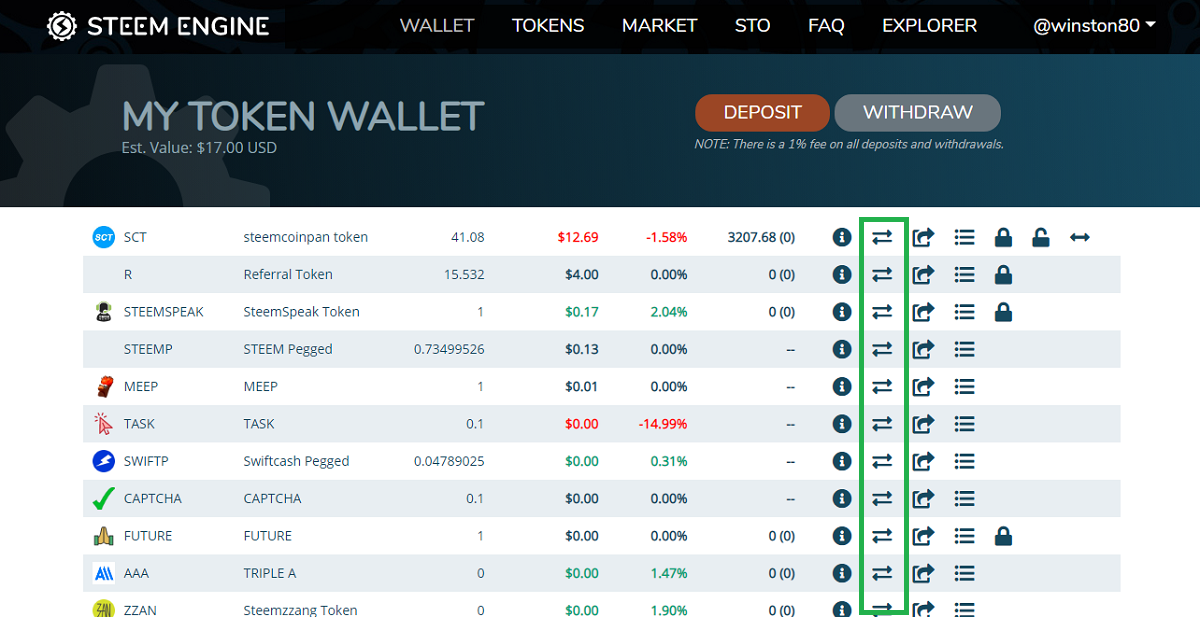Screen dimensions: 1200x617
Task: Click the STEEMSPEAK token logo
Action: (103, 312)
